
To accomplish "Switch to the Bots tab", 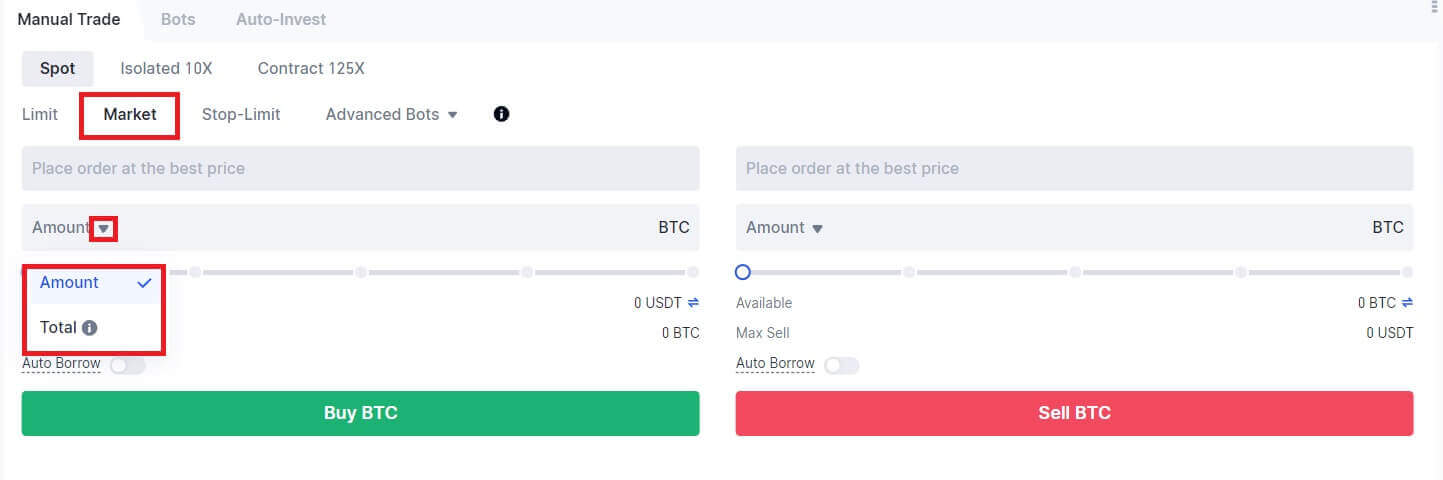I will pos(178,19).
